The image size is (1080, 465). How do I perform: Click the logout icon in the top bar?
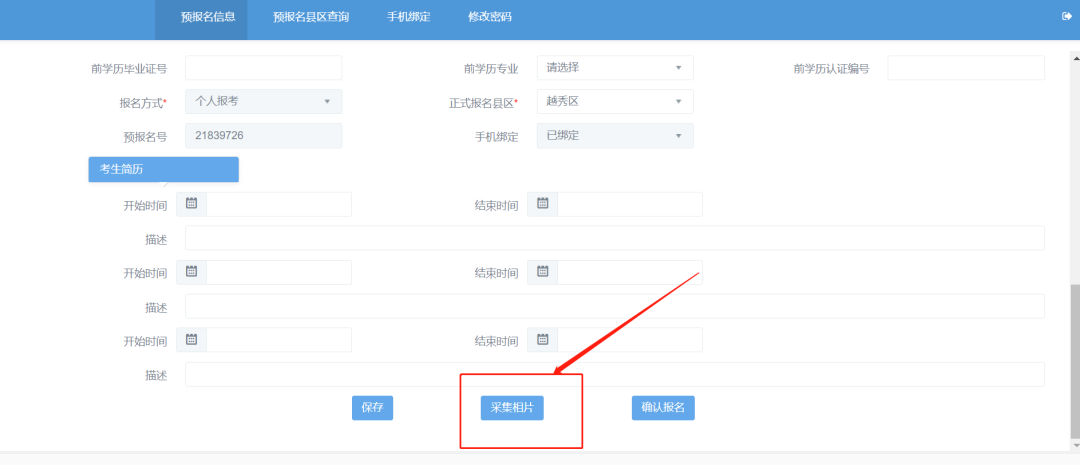(1066, 17)
